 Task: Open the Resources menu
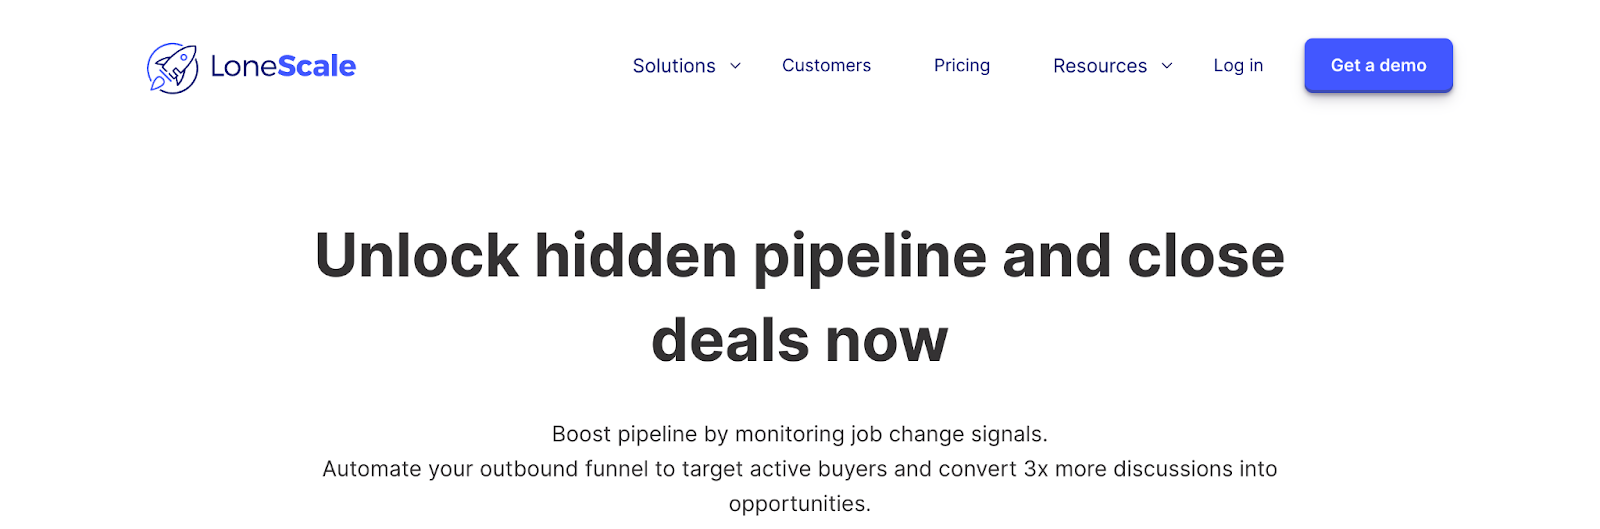pos(1100,66)
